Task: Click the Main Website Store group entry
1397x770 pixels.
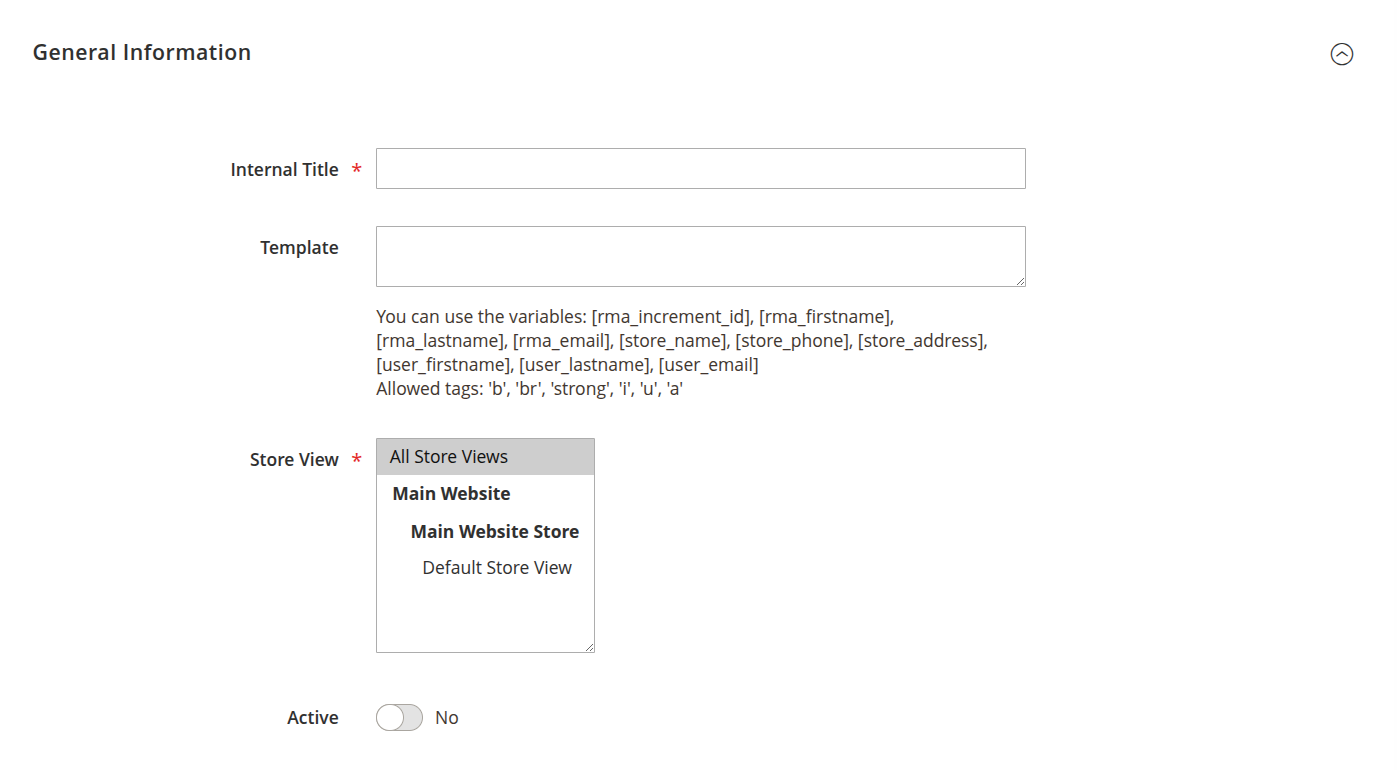Action: click(494, 531)
